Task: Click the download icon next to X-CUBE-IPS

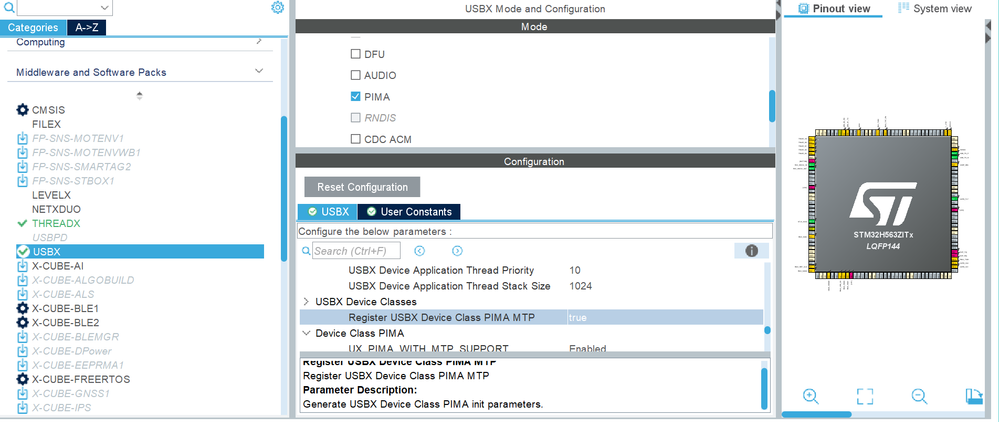Action: click(x=22, y=407)
